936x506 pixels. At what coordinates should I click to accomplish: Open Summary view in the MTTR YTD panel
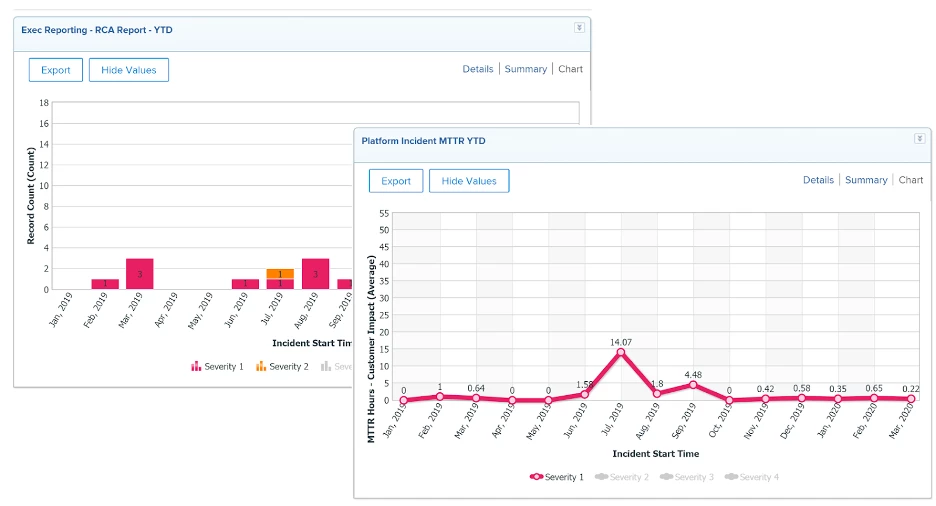pyautogui.click(x=866, y=180)
